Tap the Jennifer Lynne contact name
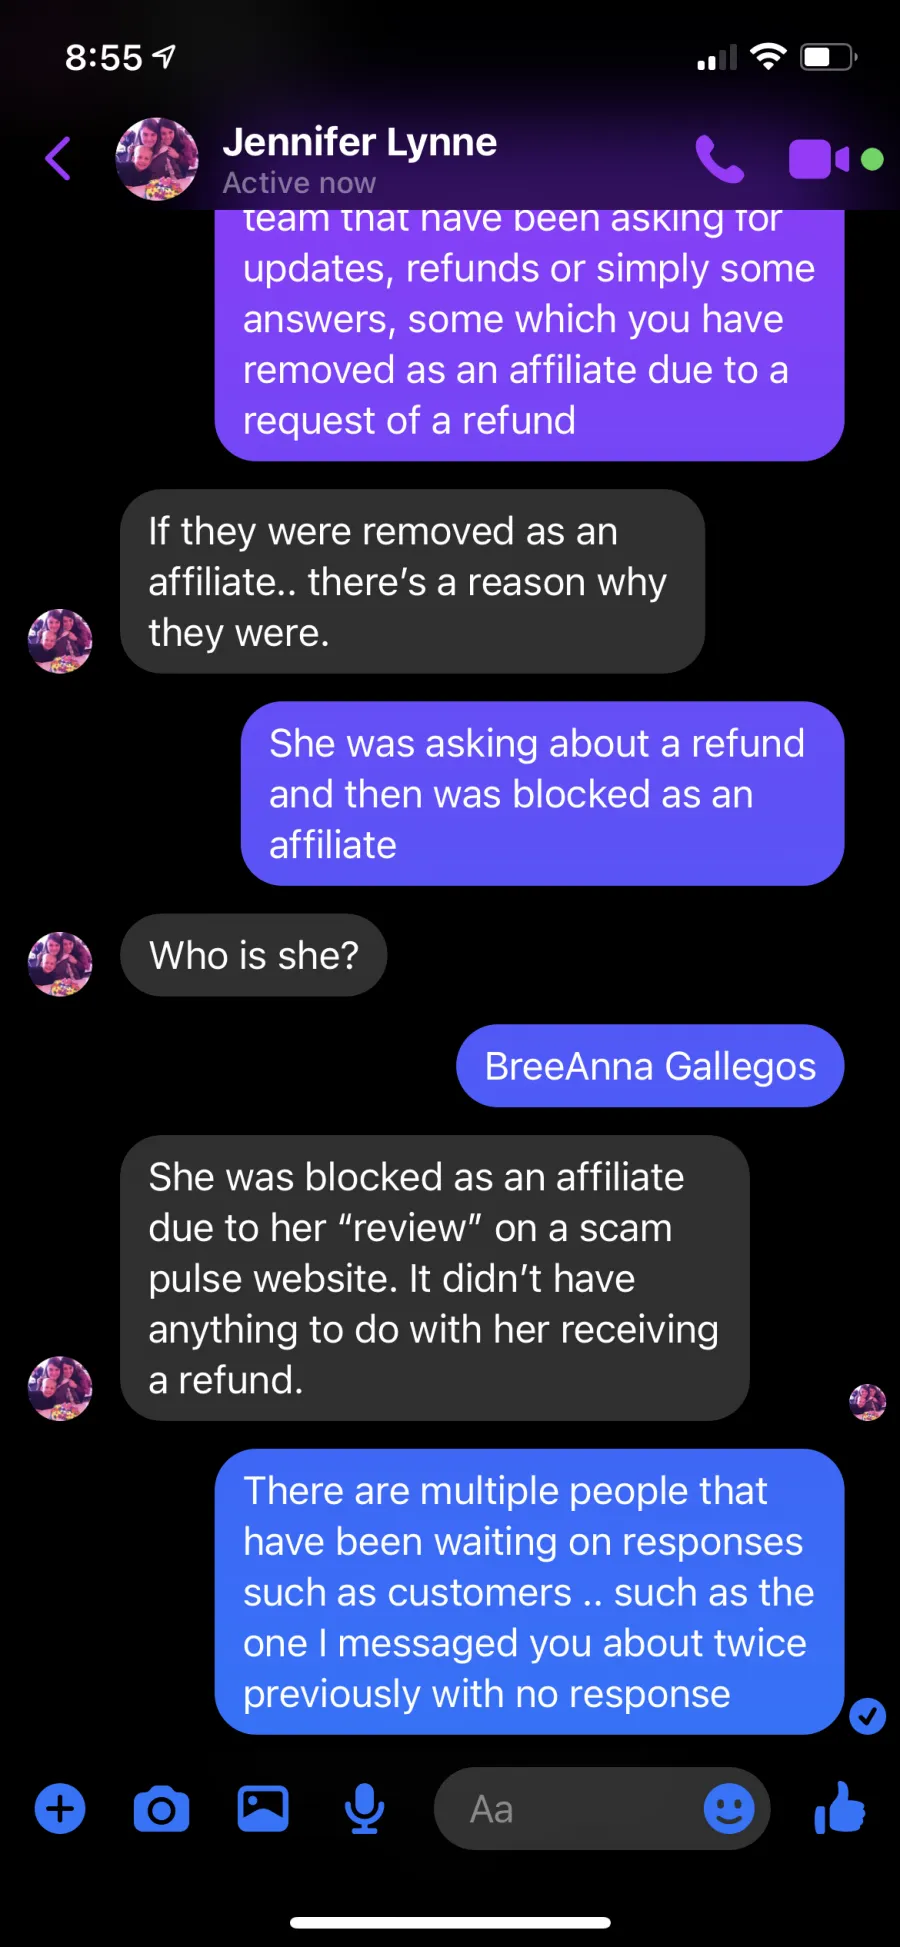 pos(359,142)
